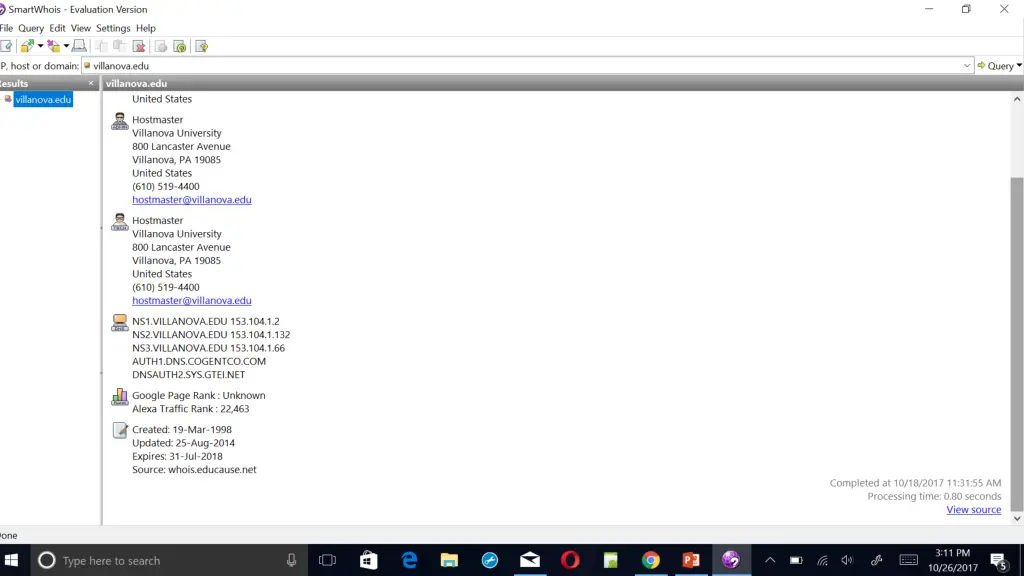The height and width of the screenshot is (576, 1024).
Task: Click the DNSAUTH2.SYS.GTEI.NET entry
Action: click(x=189, y=375)
